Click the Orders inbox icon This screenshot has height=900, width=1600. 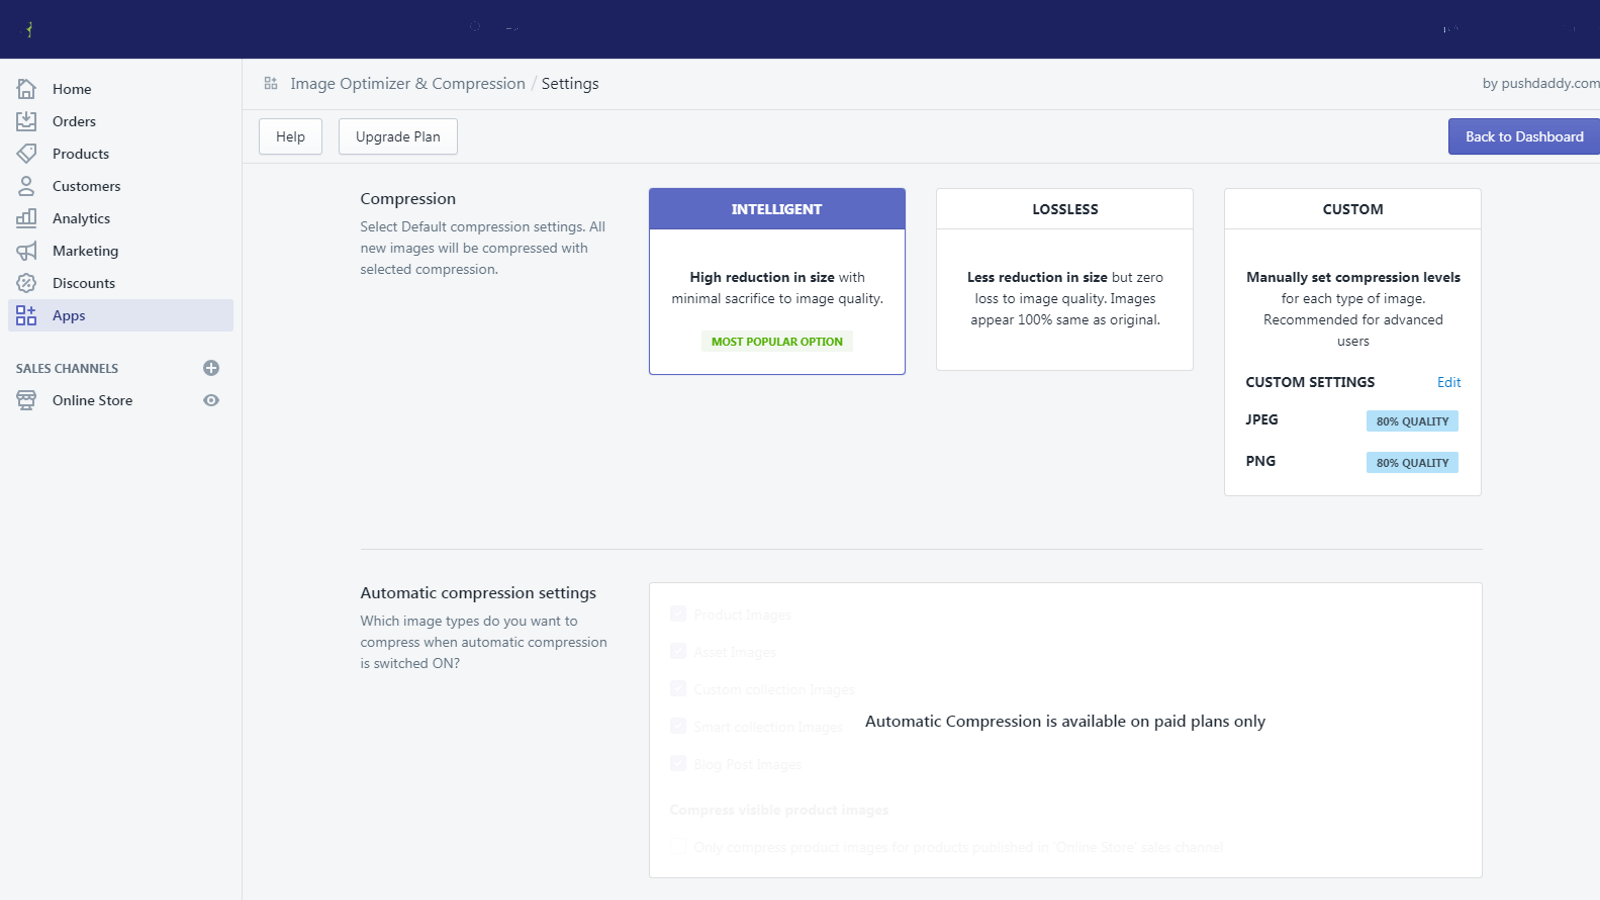pos(26,121)
